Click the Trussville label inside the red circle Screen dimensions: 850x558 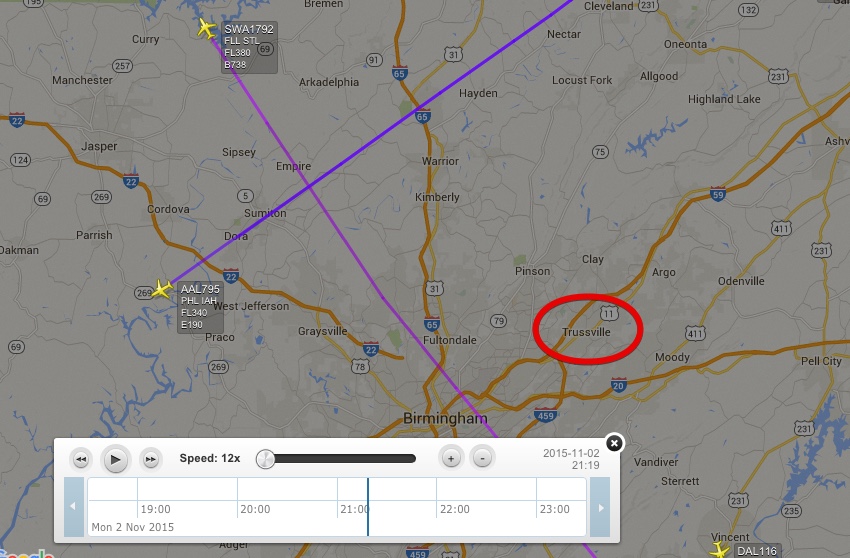click(586, 332)
